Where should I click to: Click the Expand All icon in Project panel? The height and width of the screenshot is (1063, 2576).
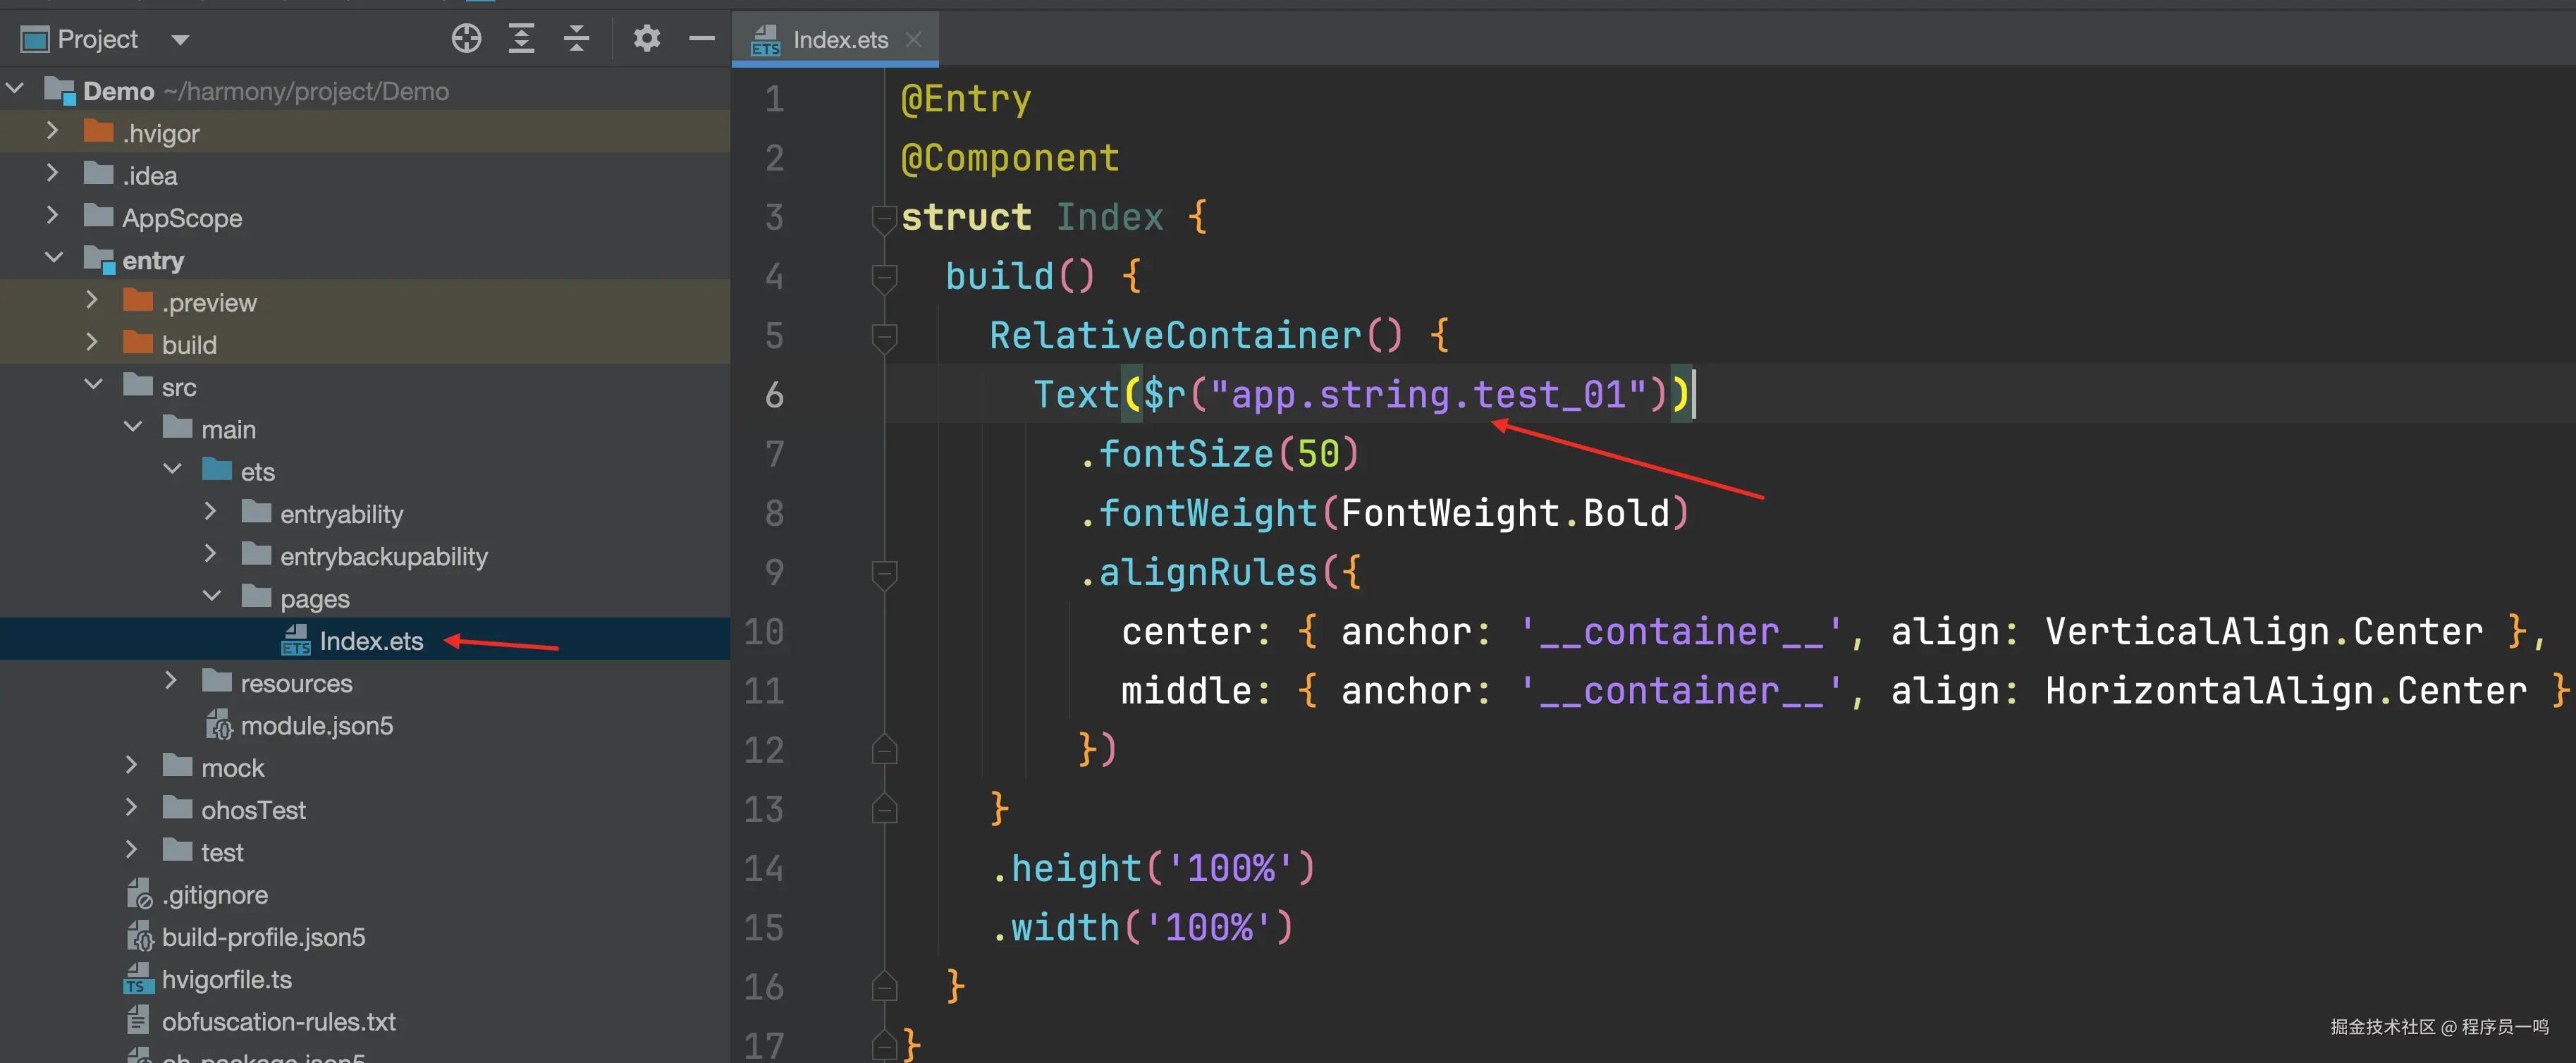point(521,39)
